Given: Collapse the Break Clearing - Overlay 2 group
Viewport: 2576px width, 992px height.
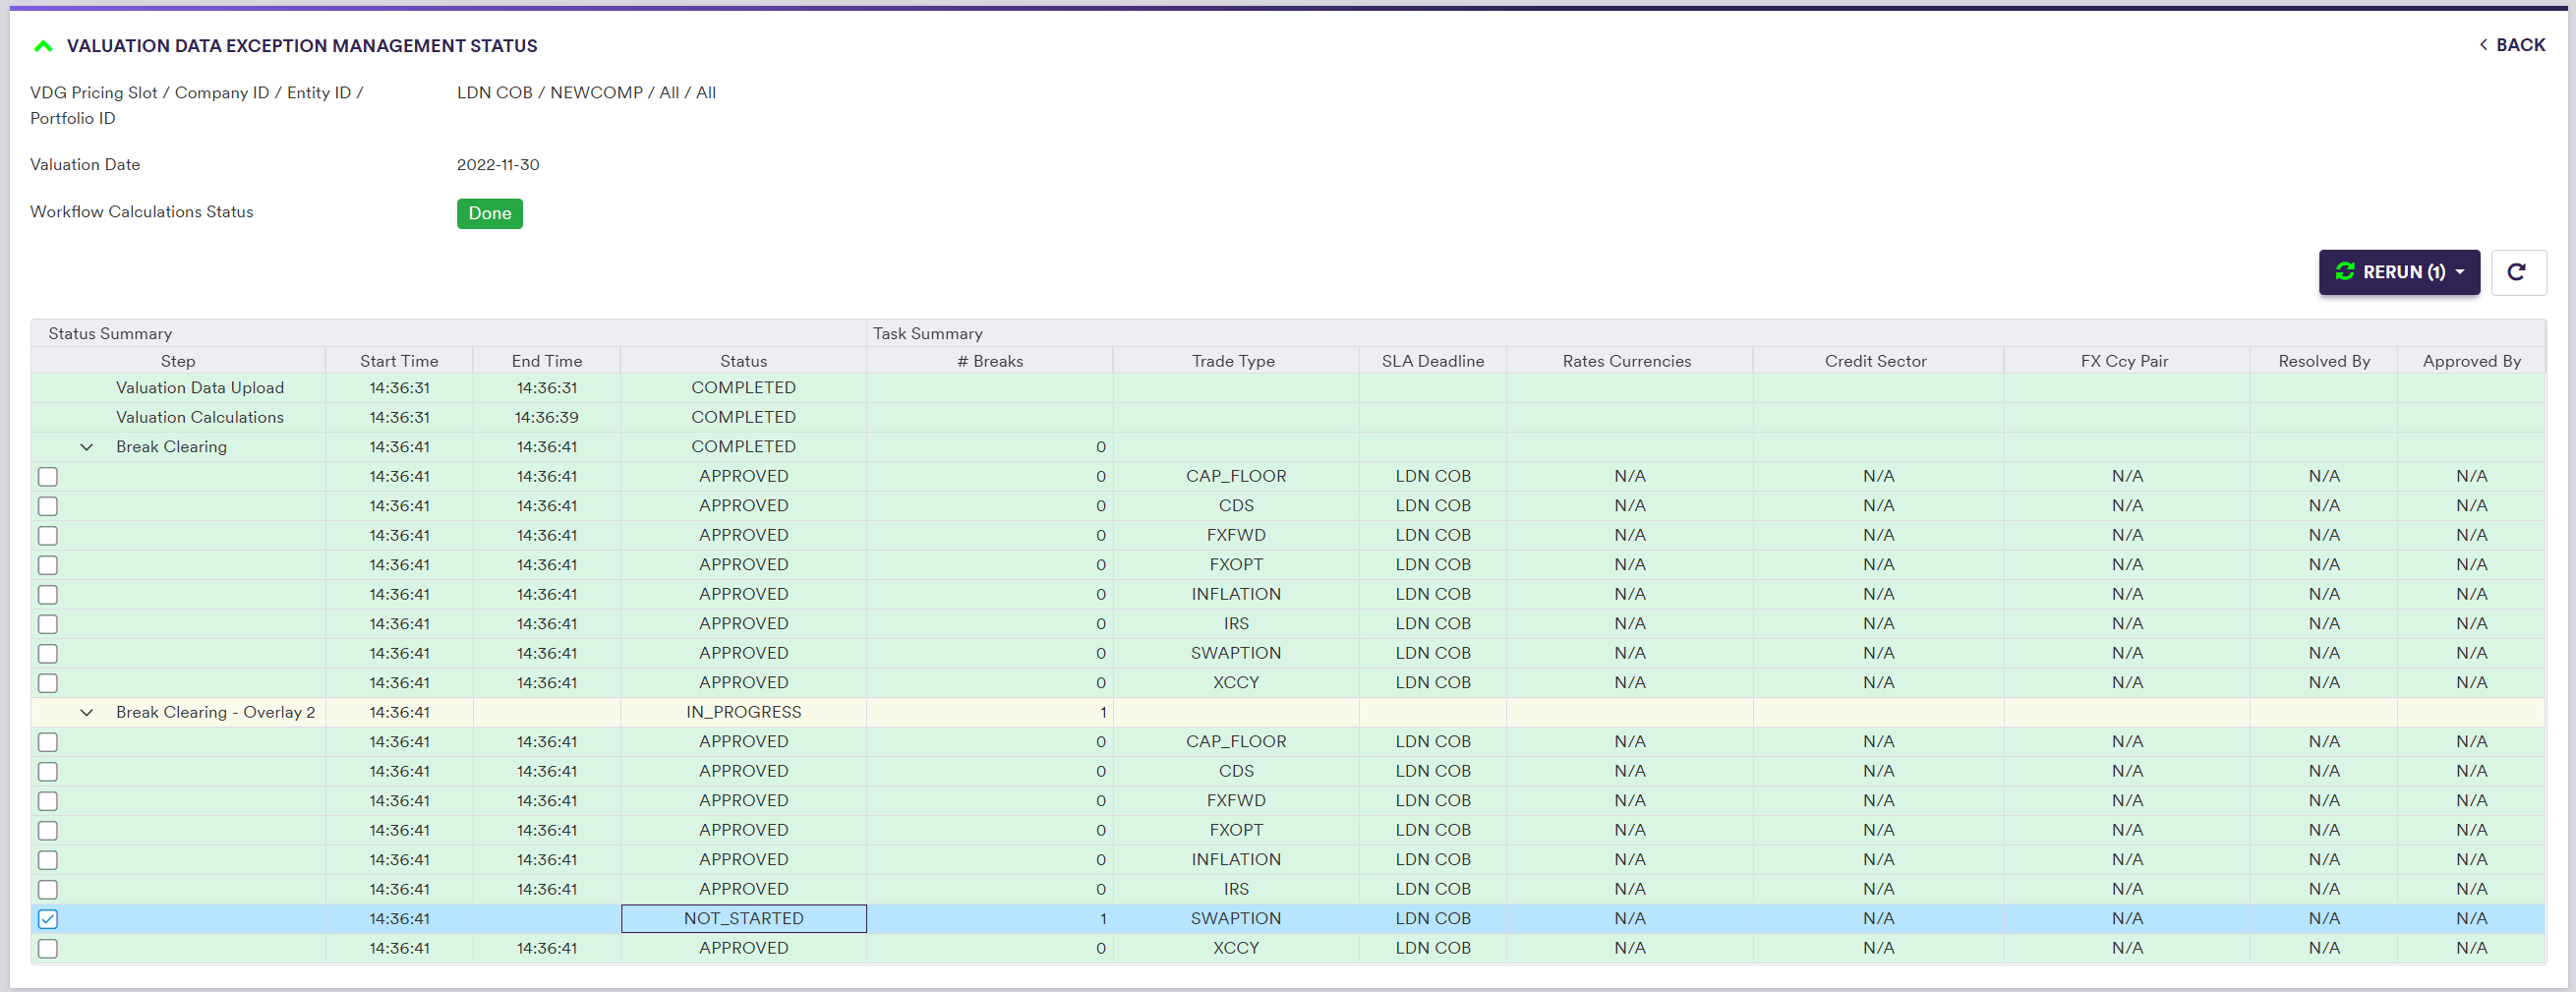Looking at the screenshot, I should coord(87,712).
